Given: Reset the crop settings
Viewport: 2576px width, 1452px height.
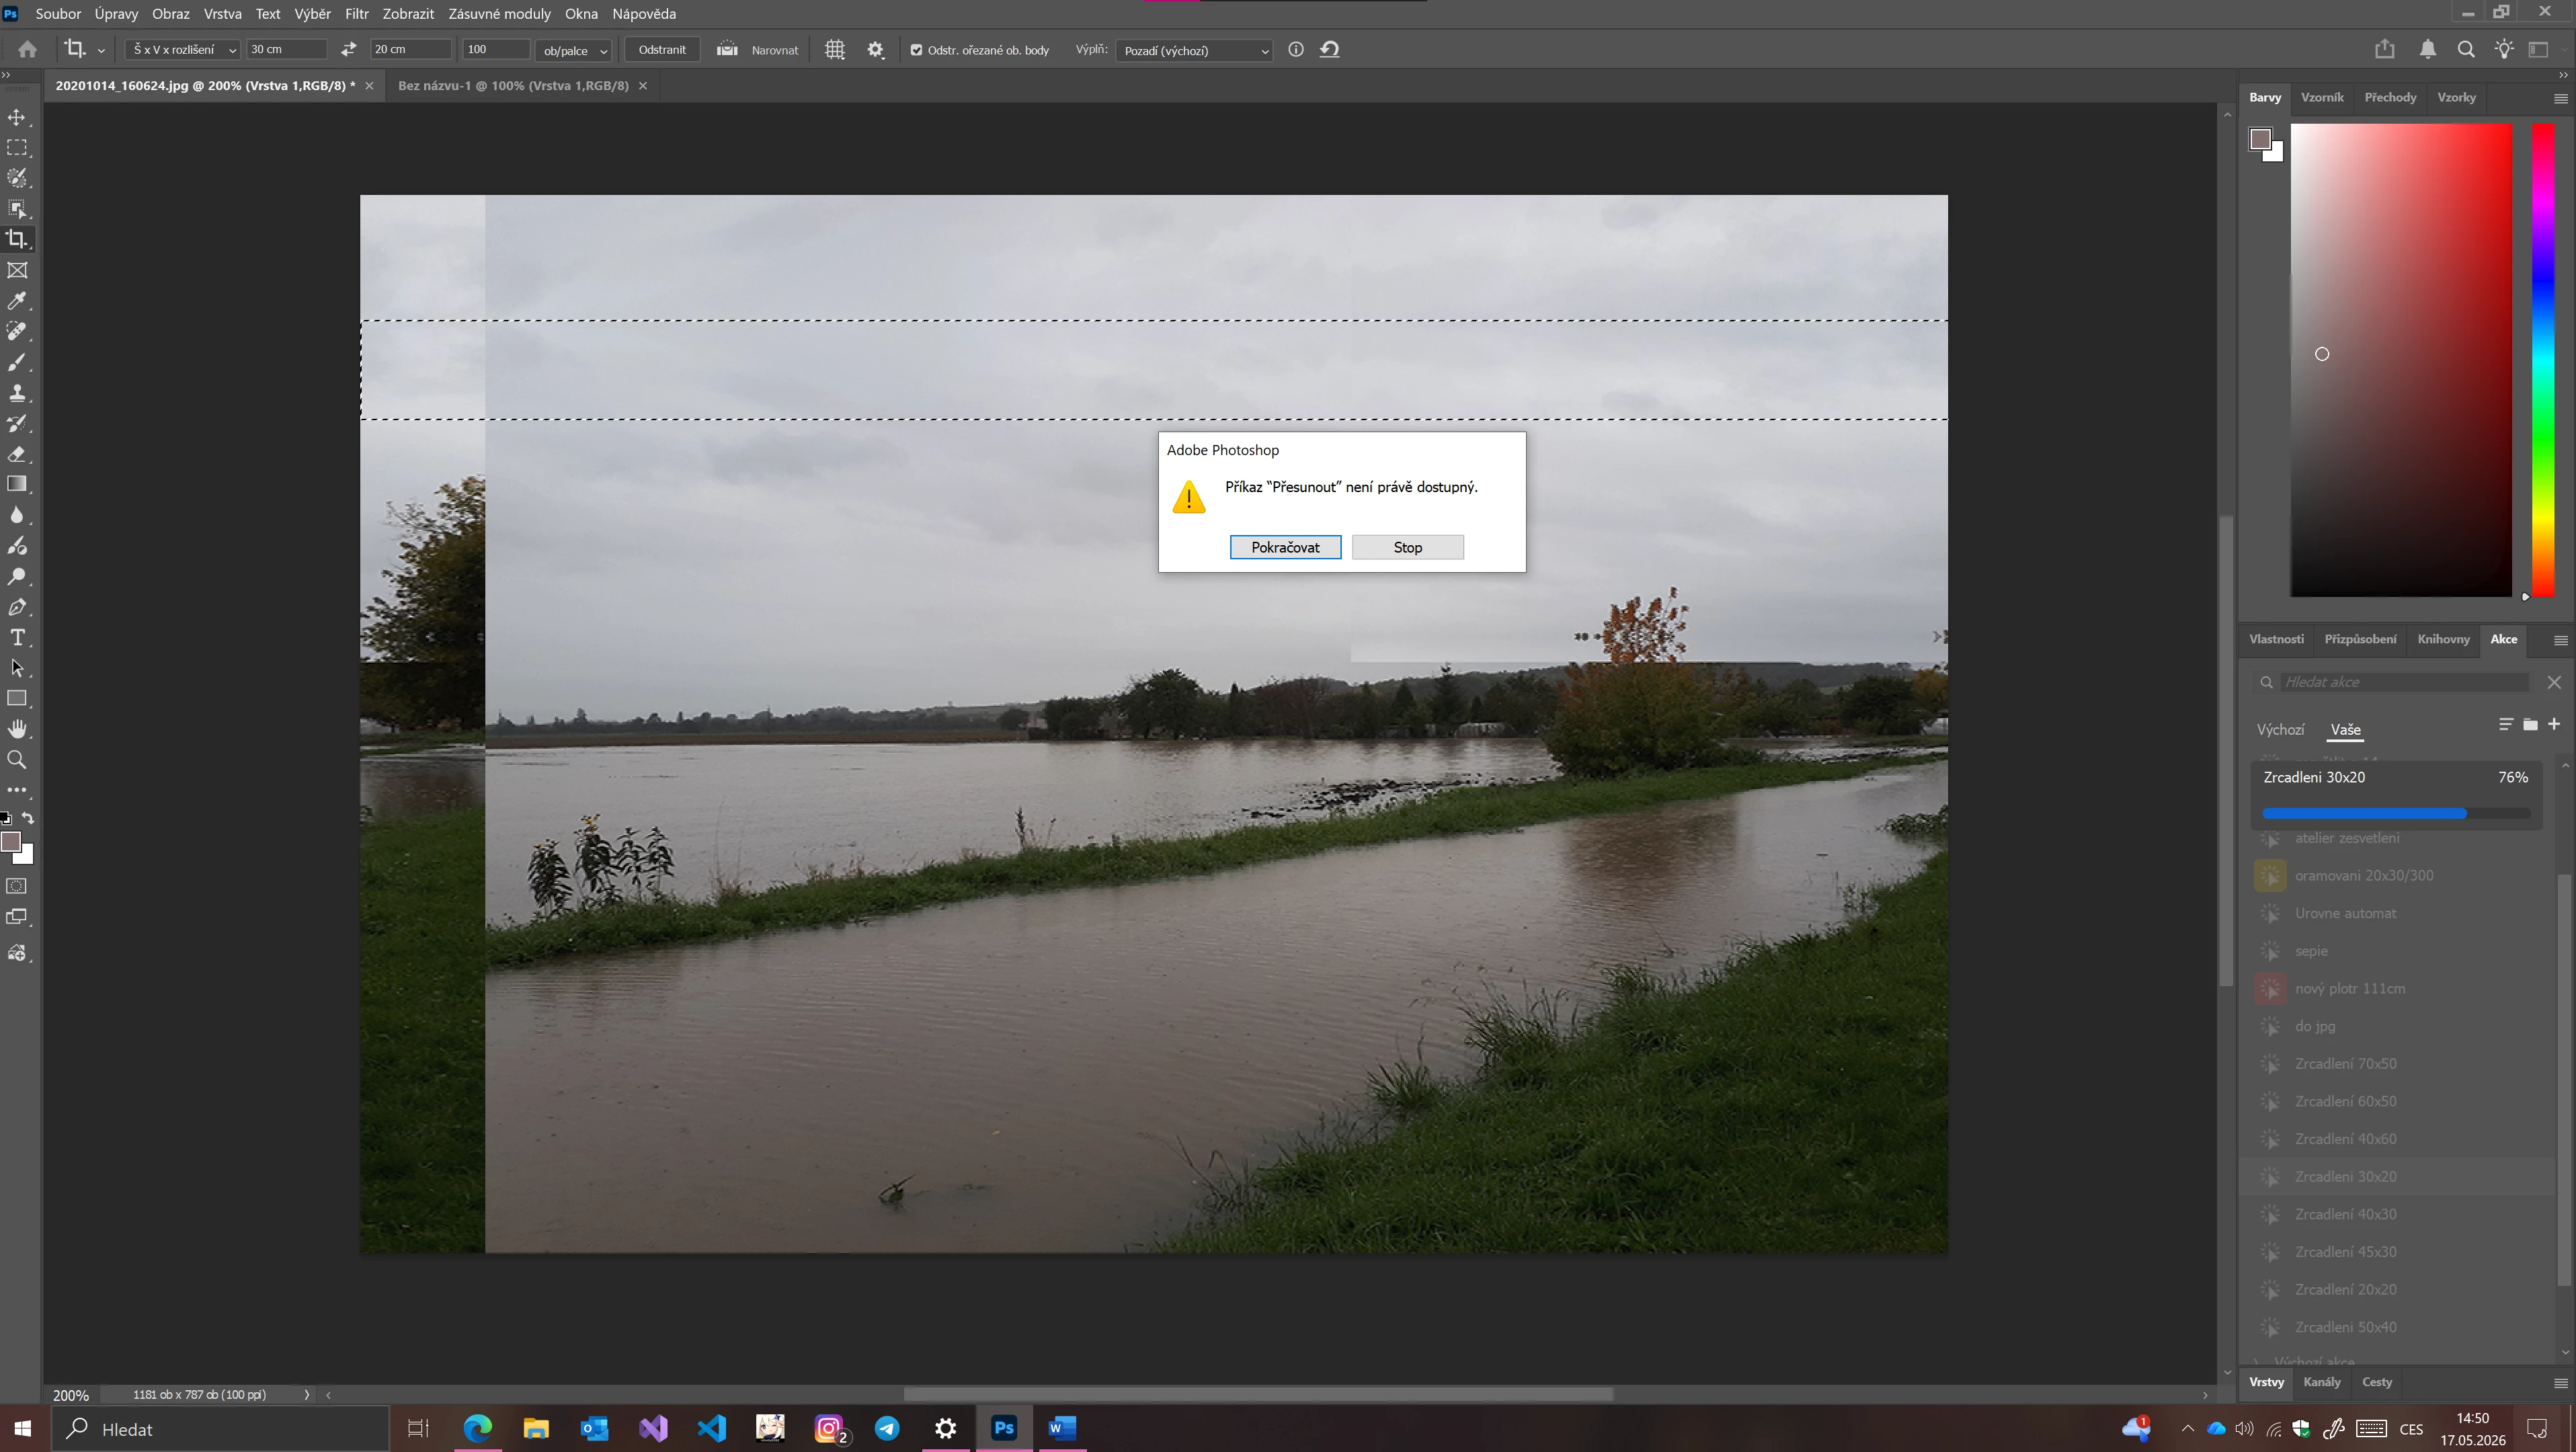Looking at the screenshot, I should [x=1330, y=49].
